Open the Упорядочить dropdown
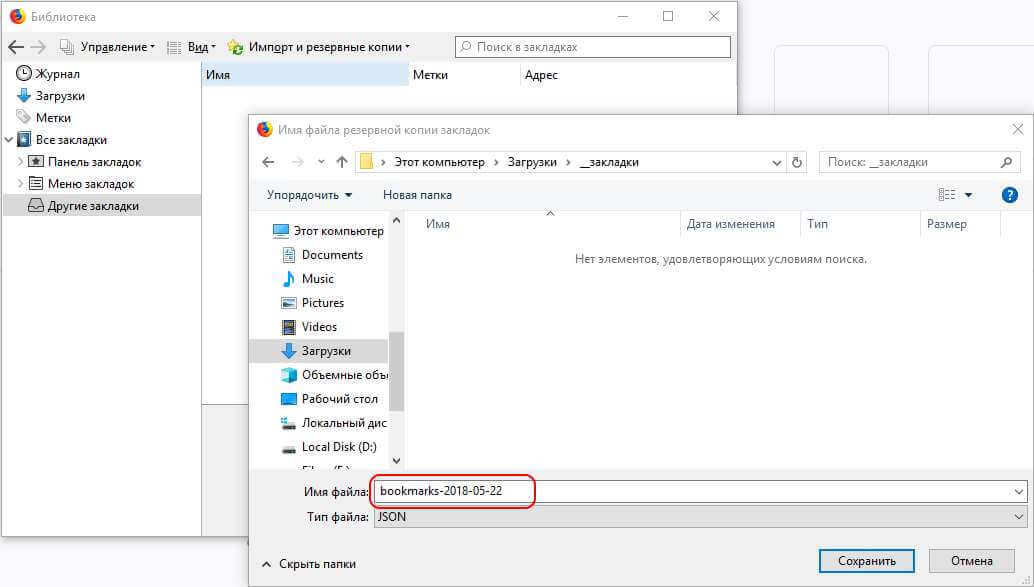The image size is (1034, 587). click(309, 195)
